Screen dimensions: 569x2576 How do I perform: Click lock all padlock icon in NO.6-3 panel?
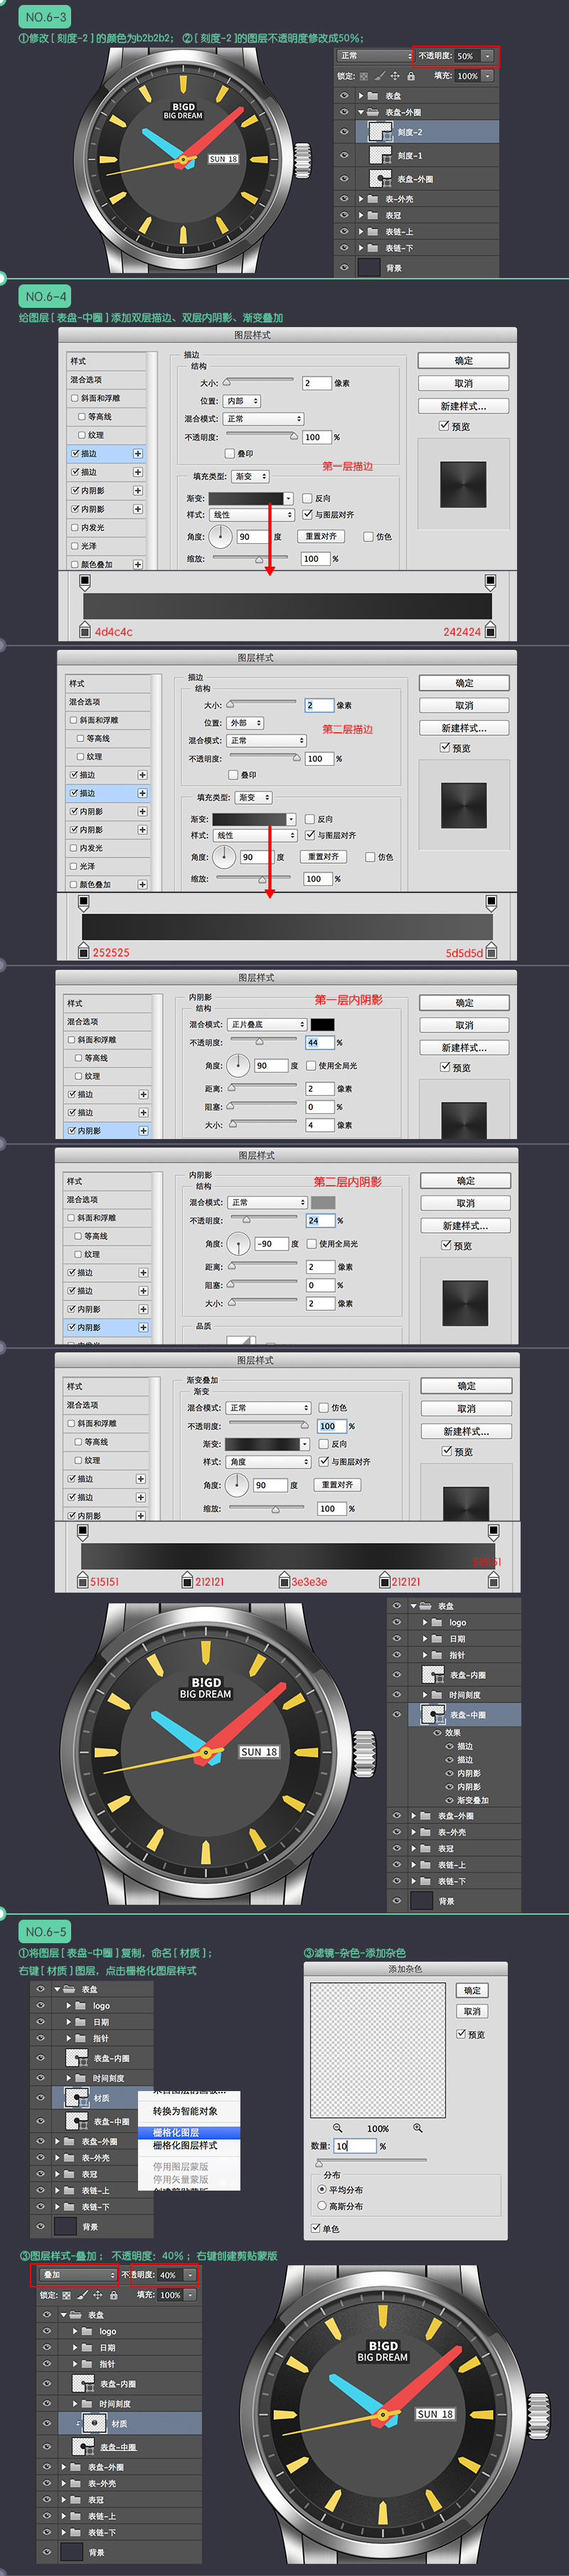pos(410,76)
